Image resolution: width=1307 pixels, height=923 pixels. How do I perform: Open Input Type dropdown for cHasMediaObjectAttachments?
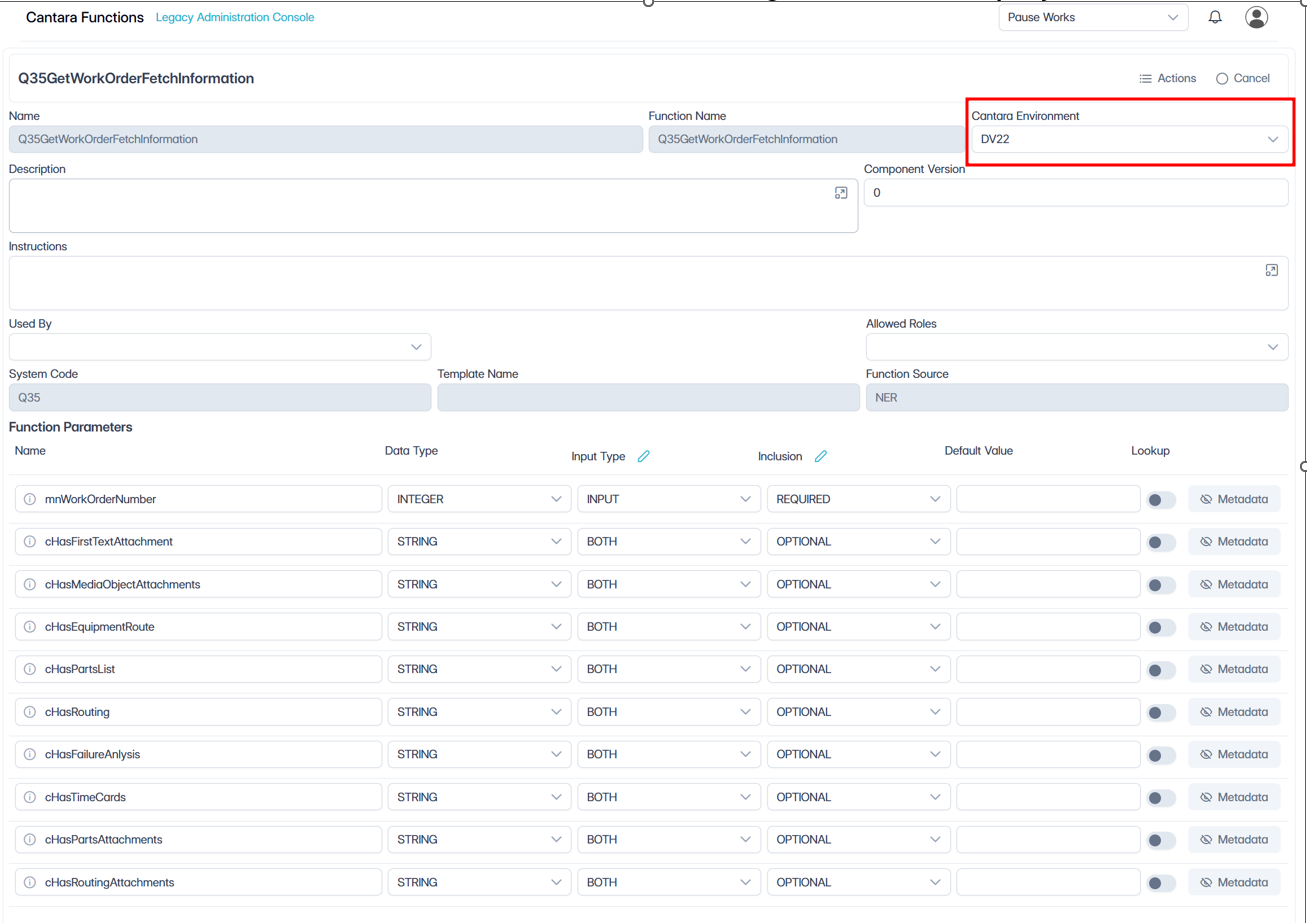click(669, 584)
